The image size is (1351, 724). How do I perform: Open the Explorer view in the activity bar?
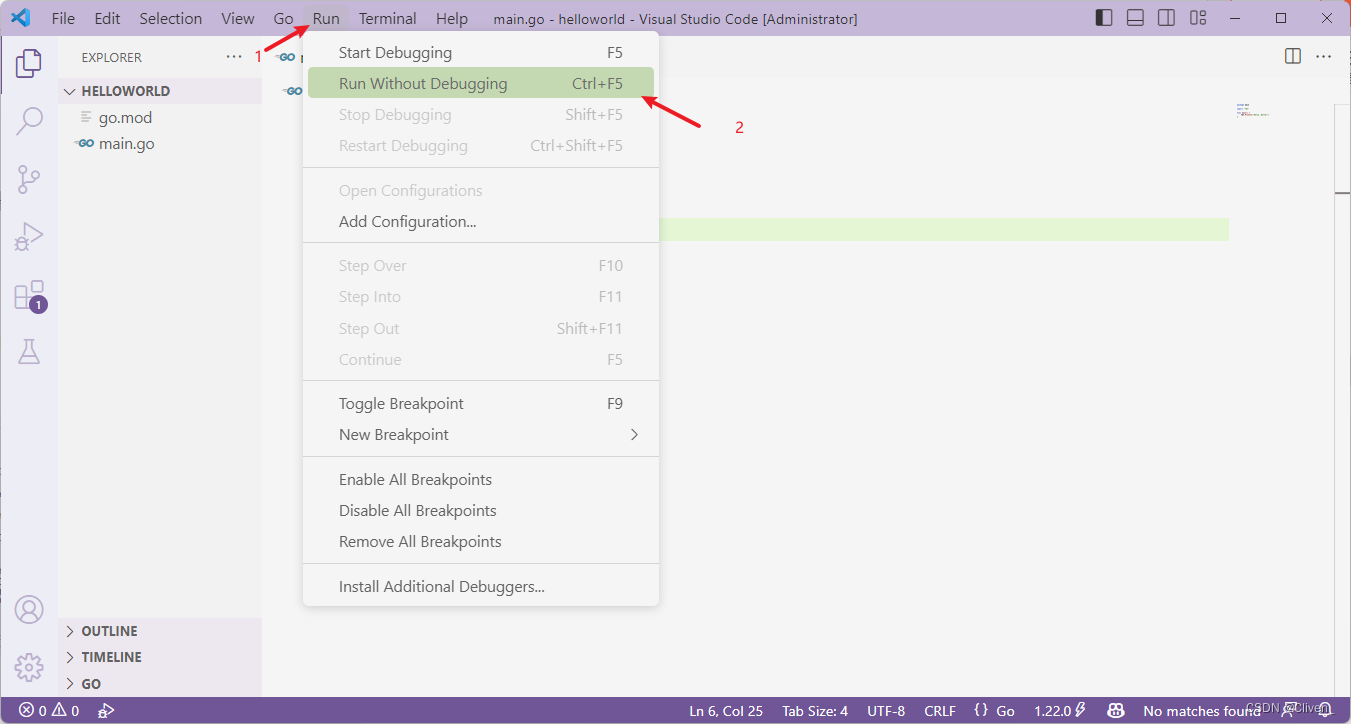coord(29,63)
